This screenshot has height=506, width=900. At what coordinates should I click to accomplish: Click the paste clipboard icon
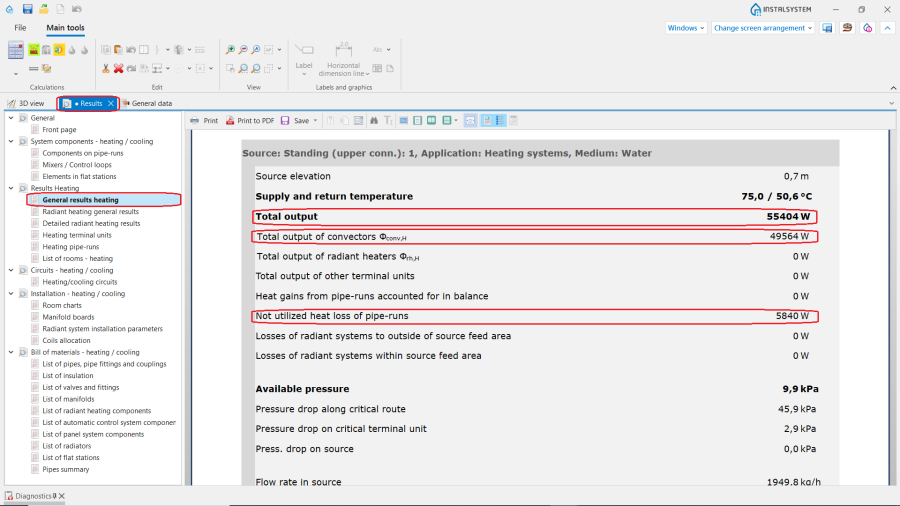[118, 50]
